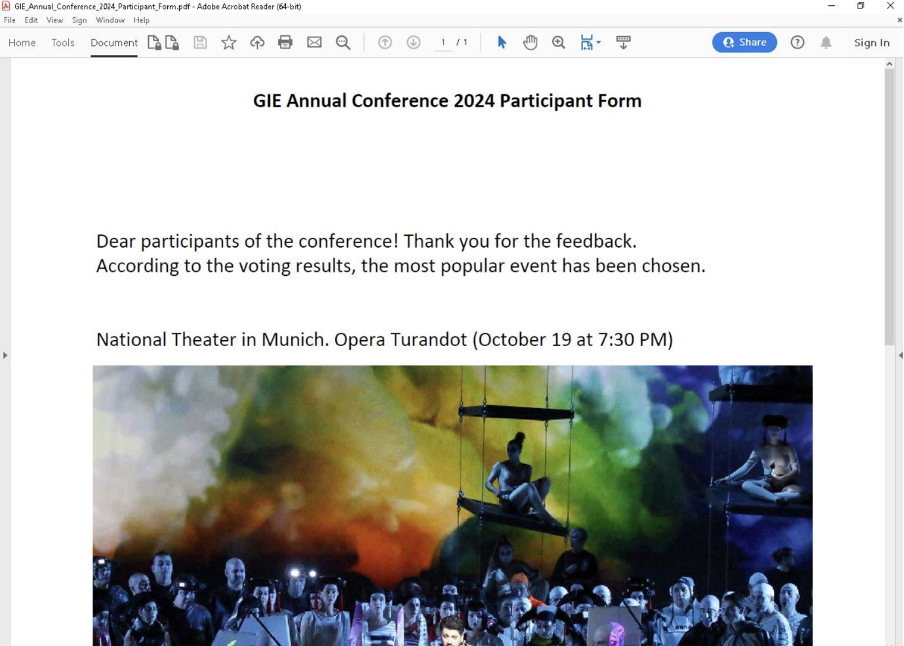Add a bookmark star to document
Screen dimensions: 904x646
(229, 42)
